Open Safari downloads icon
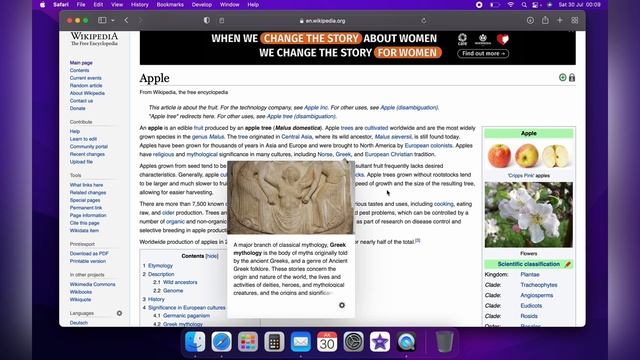 point(530,20)
